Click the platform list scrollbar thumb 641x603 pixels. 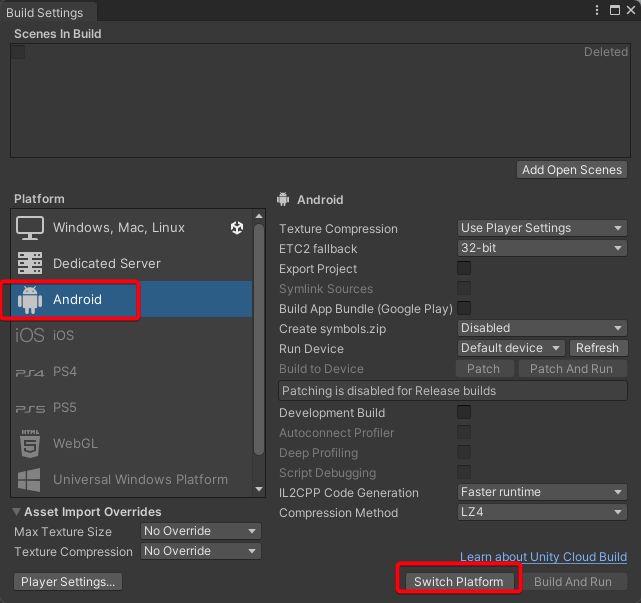tap(259, 339)
